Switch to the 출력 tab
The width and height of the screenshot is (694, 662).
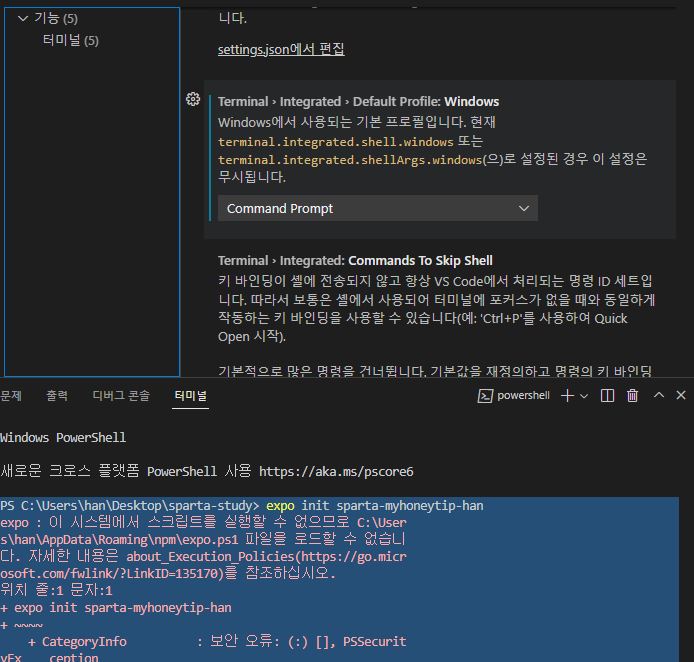57,396
